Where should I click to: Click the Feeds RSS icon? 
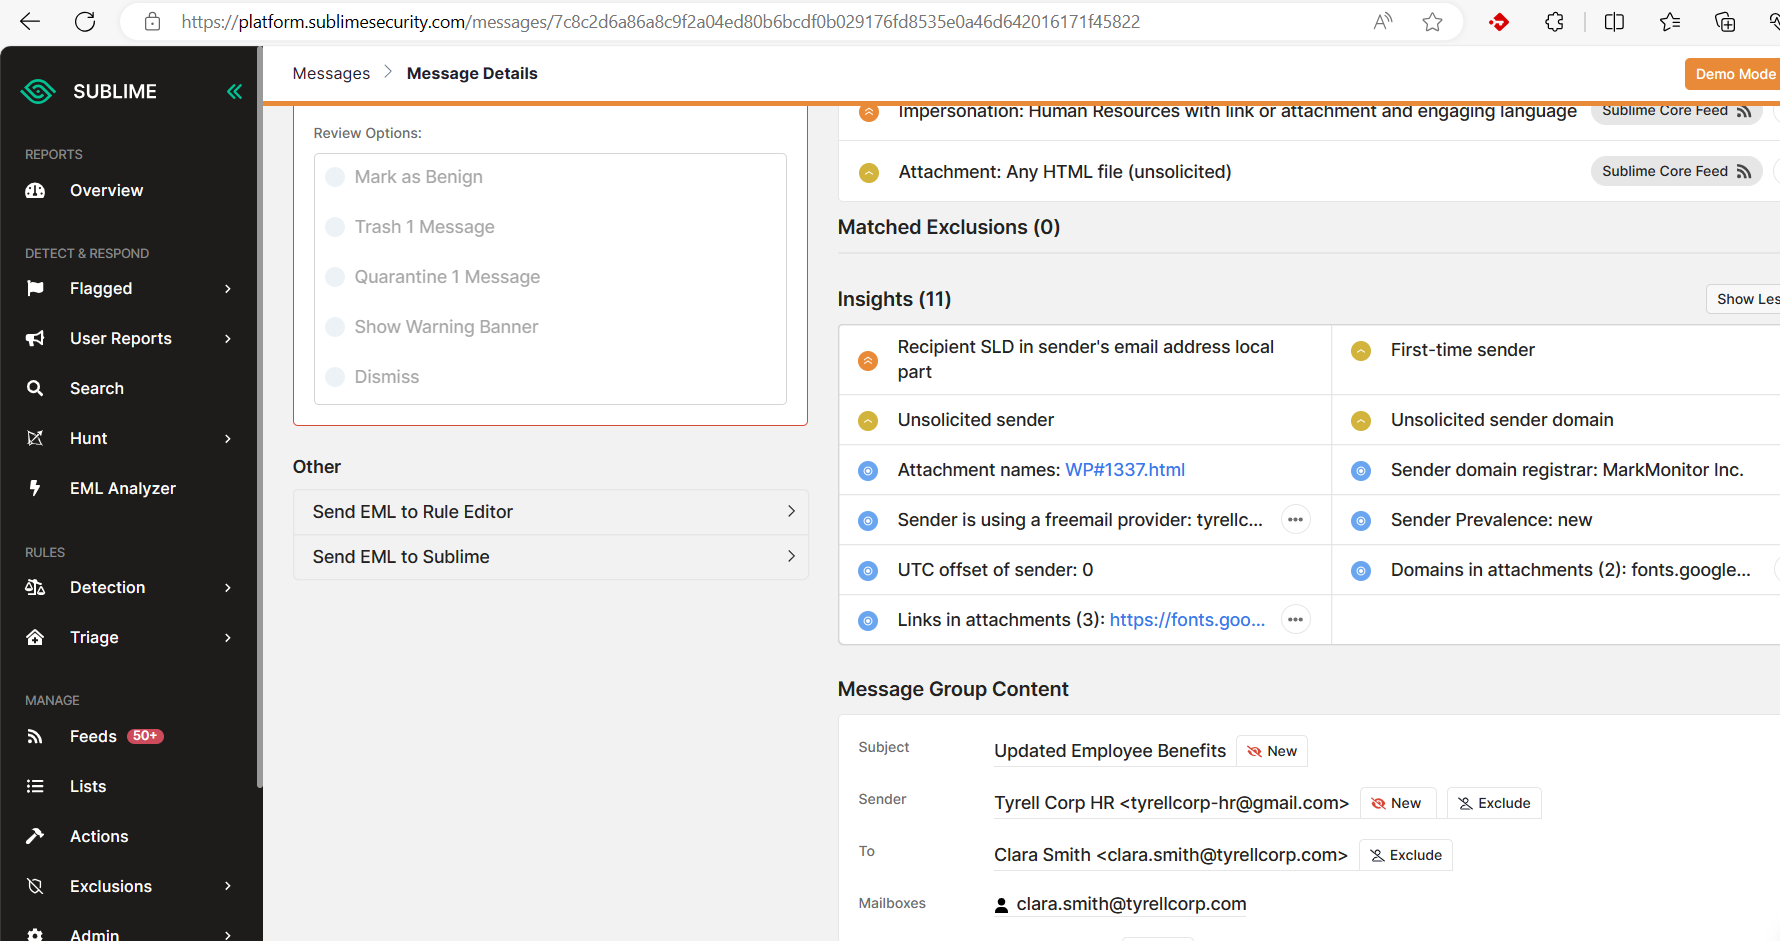point(35,737)
